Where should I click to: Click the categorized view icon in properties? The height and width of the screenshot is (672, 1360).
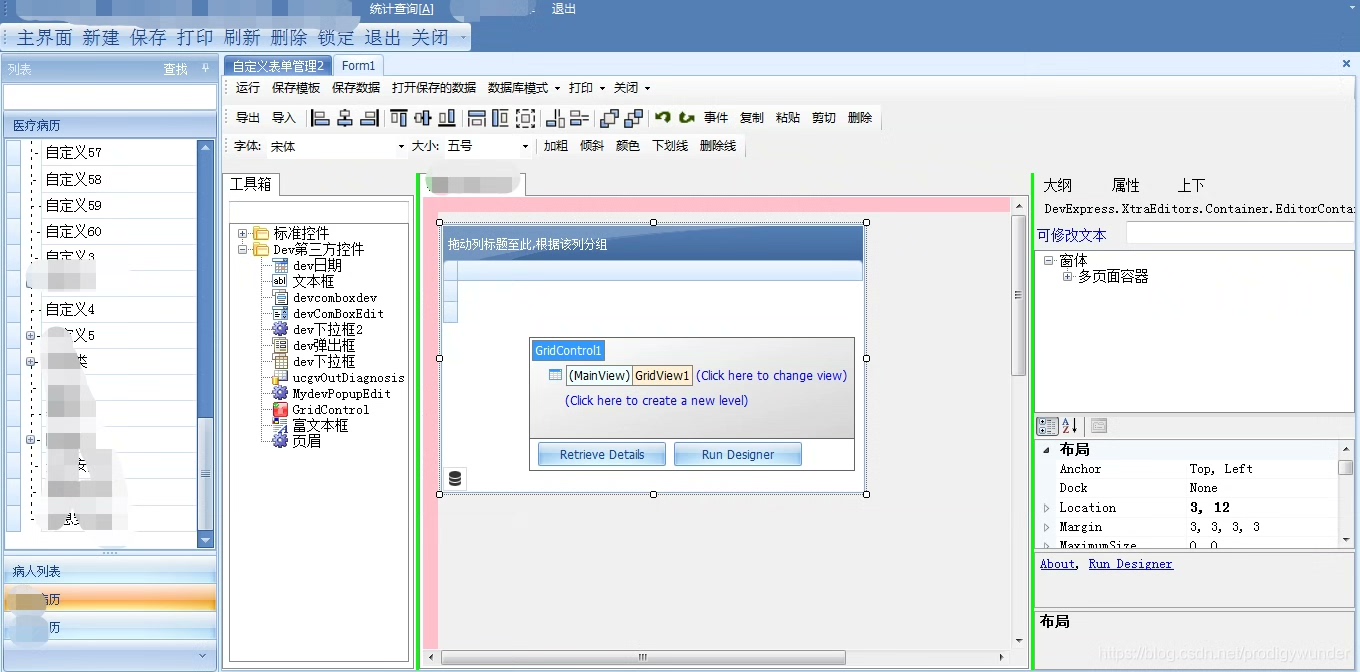pyautogui.click(x=1047, y=426)
